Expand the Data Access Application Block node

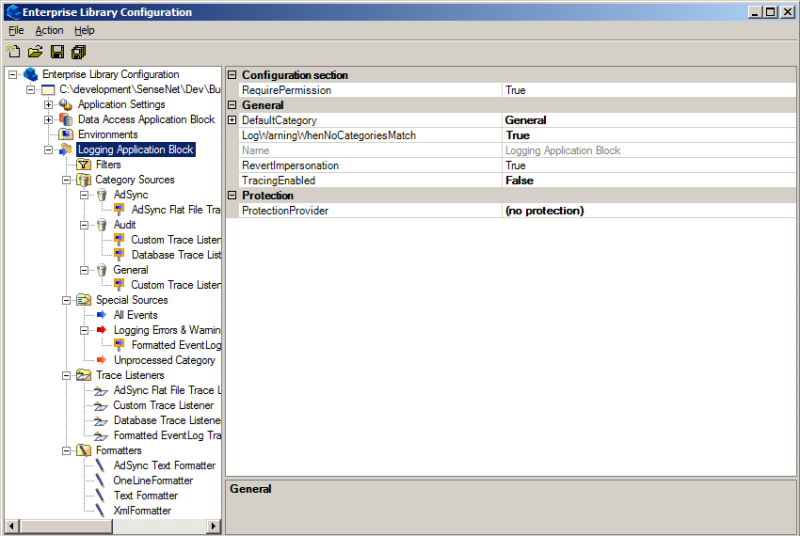coord(48,120)
